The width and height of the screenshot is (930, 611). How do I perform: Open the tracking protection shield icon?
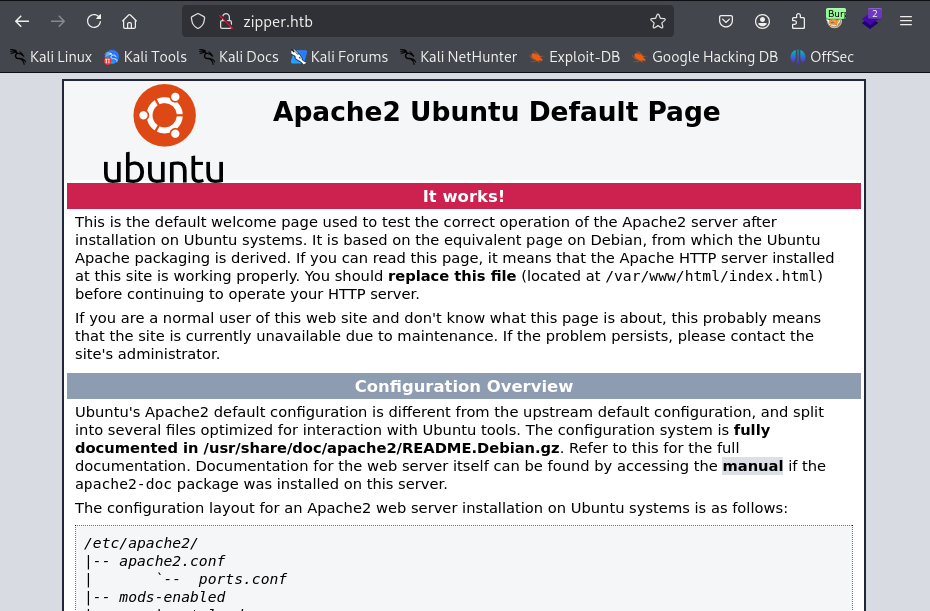coord(198,22)
